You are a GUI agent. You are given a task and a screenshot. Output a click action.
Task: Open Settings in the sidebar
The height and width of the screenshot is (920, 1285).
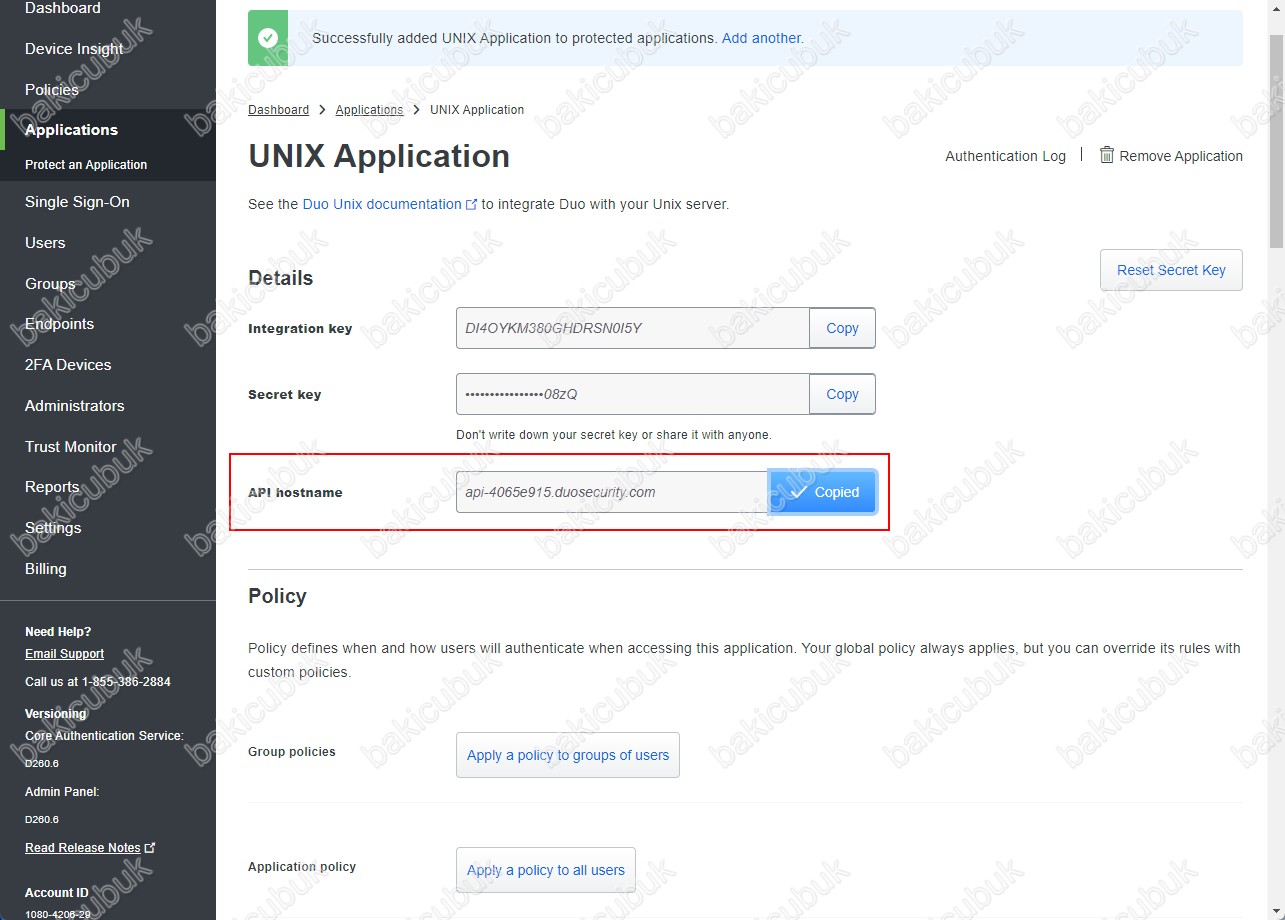53,528
